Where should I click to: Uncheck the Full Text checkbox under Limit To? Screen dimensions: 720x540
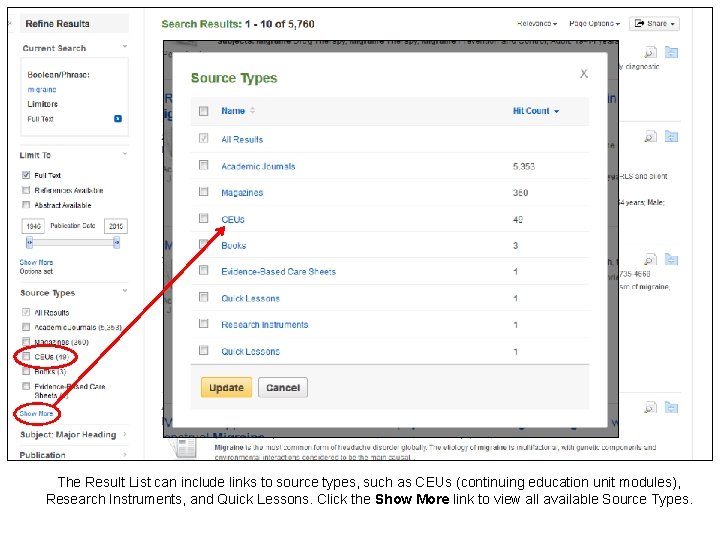coord(26,175)
